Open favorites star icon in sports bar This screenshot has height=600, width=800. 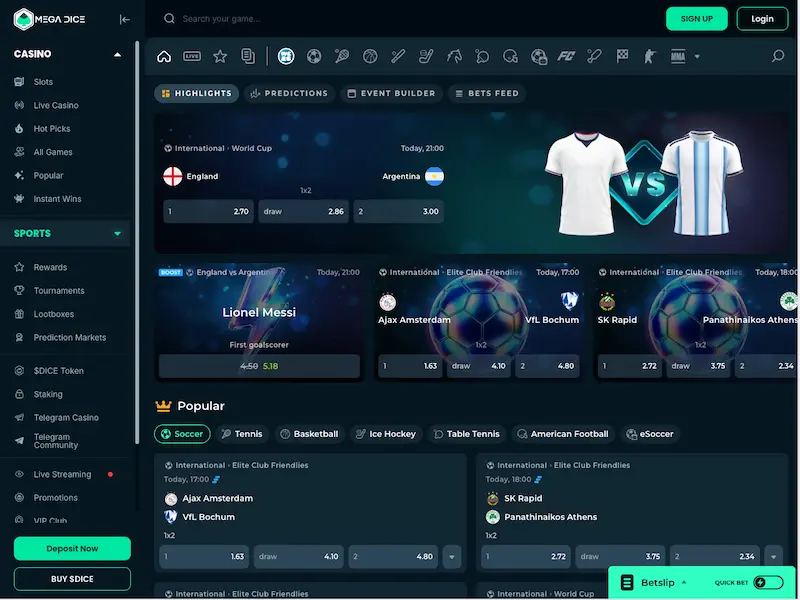tap(220, 56)
